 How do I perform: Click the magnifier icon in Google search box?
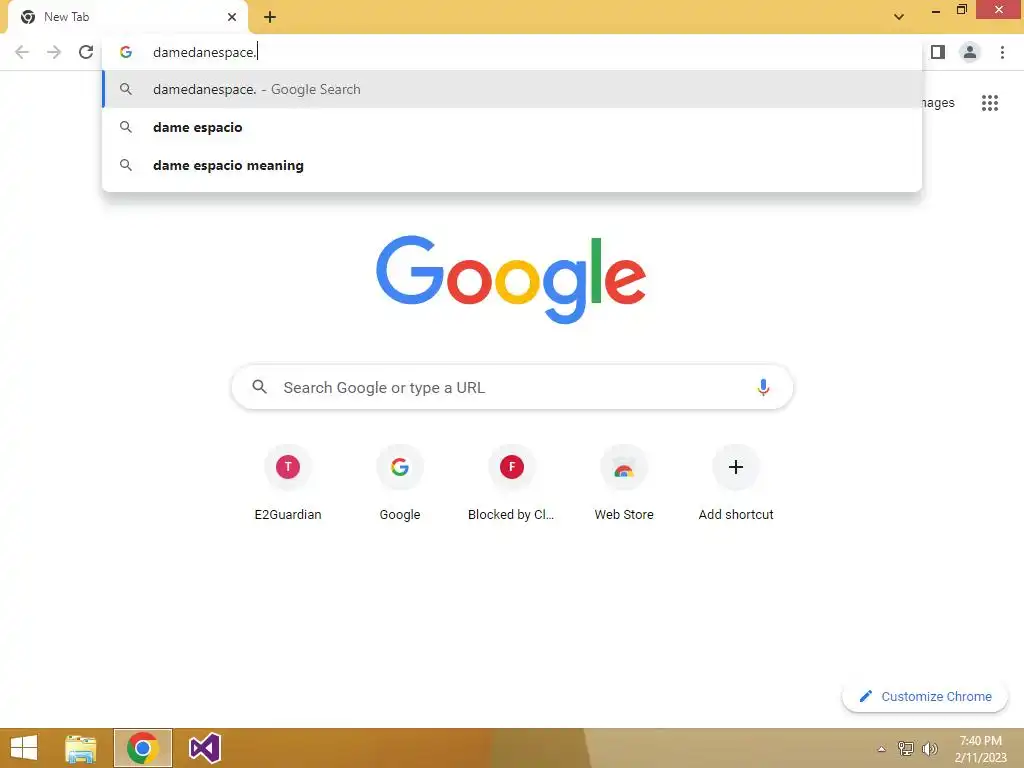(x=259, y=387)
